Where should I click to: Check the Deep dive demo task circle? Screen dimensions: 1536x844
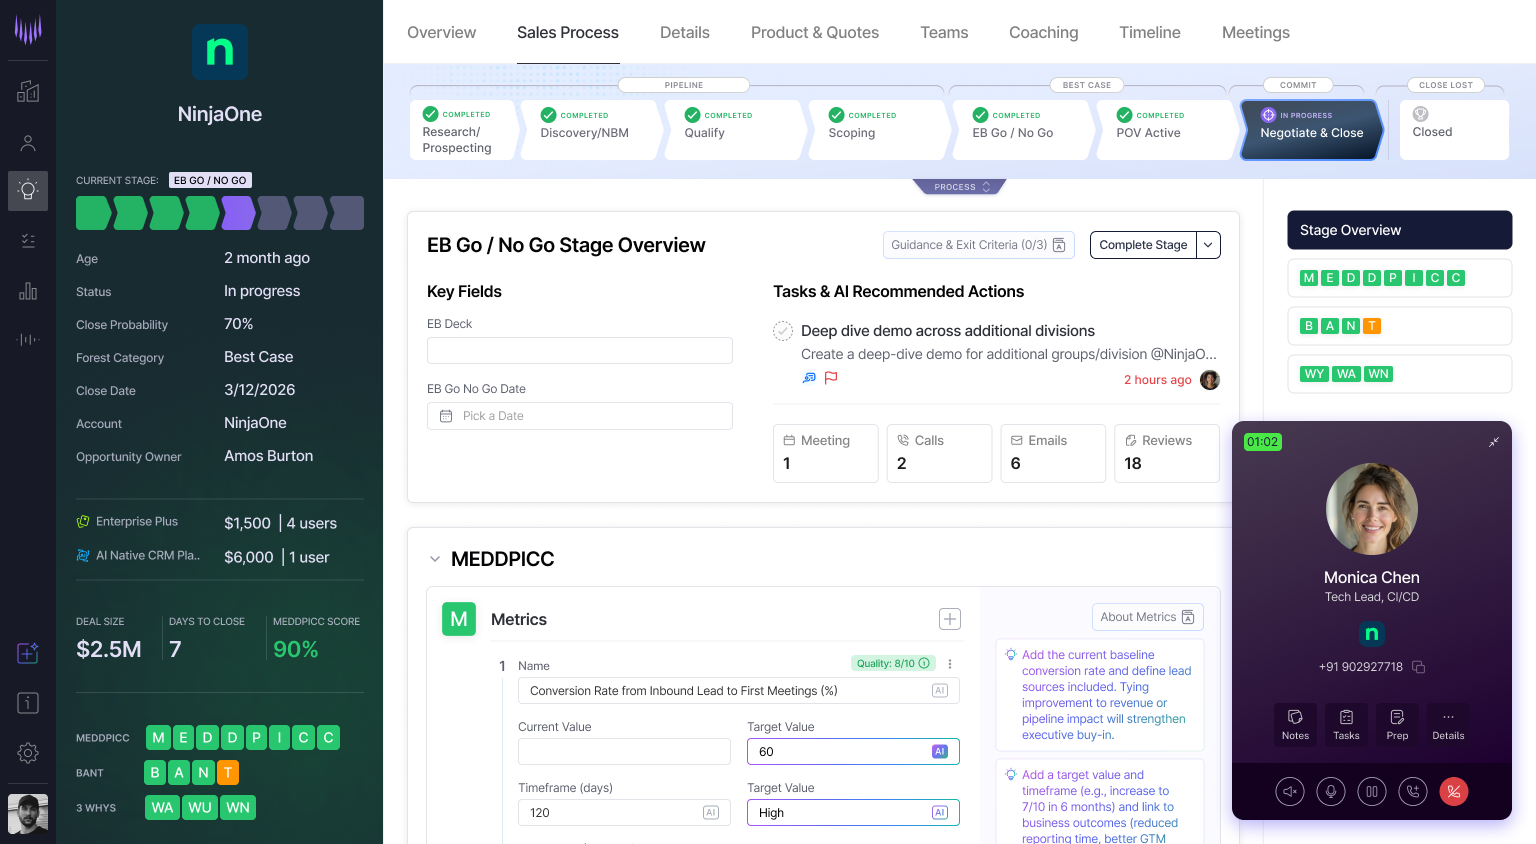point(783,331)
